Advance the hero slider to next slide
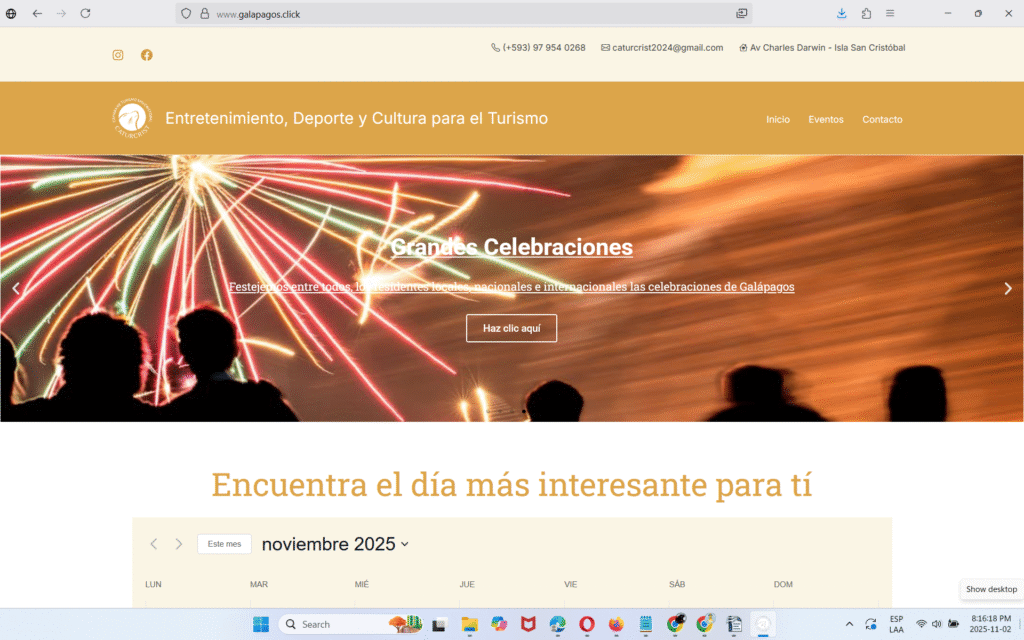The height and width of the screenshot is (640, 1024). click(x=1007, y=289)
